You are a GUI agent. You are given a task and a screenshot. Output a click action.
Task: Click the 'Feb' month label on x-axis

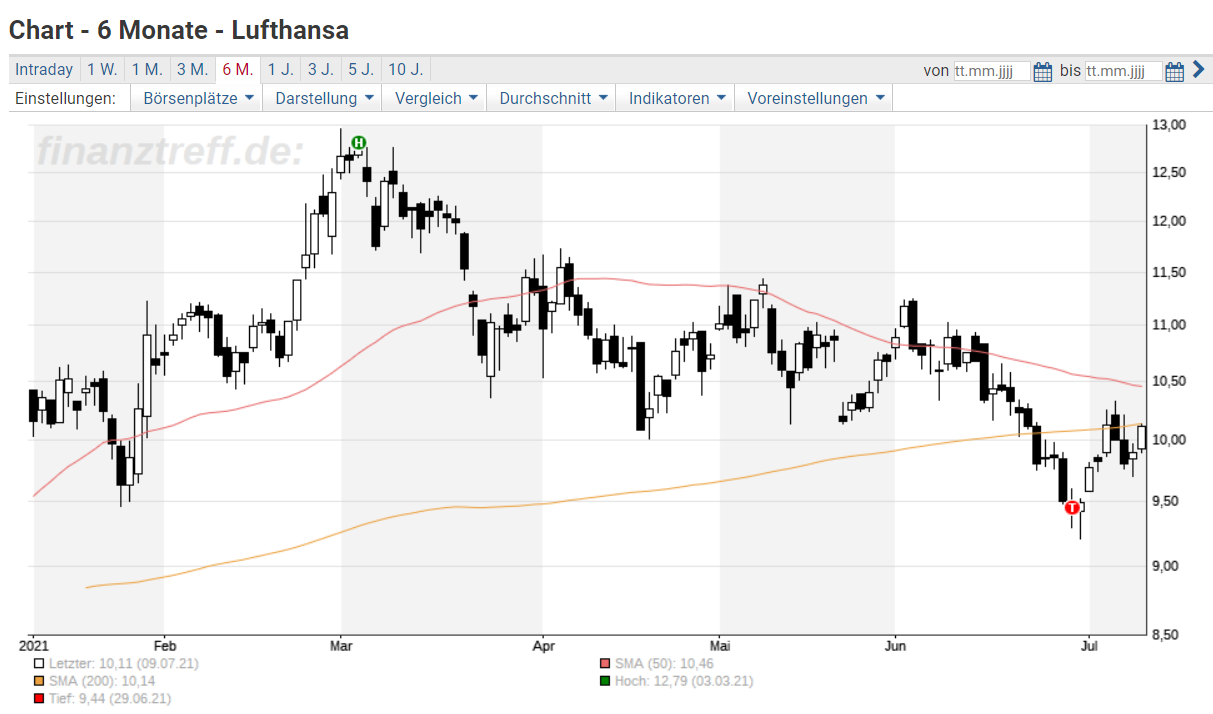pos(165,646)
